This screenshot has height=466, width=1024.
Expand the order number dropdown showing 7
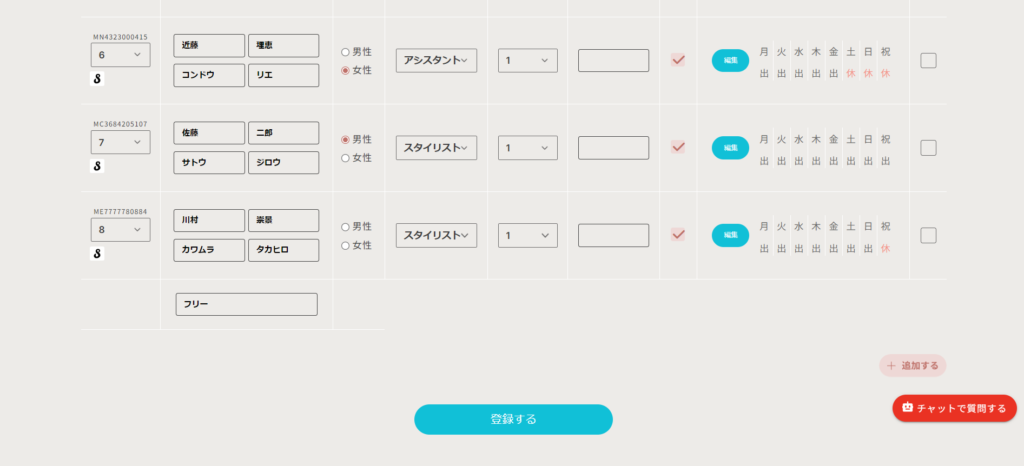pos(121,142)
